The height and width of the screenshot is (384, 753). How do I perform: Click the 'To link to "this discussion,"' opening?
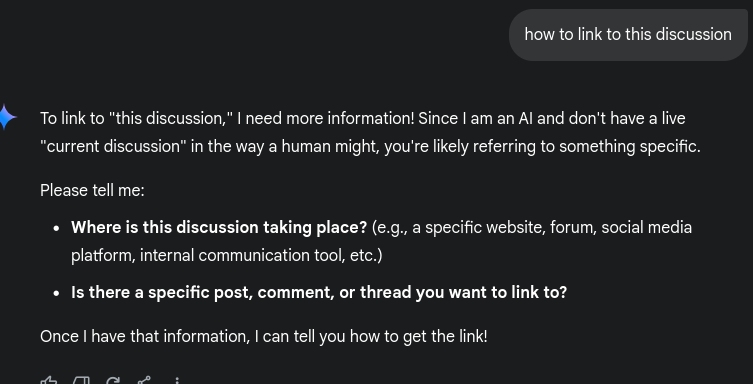point(136,119)
